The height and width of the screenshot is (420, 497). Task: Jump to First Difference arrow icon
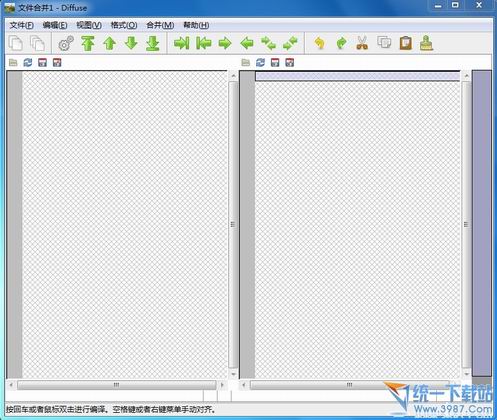point(88,43)
